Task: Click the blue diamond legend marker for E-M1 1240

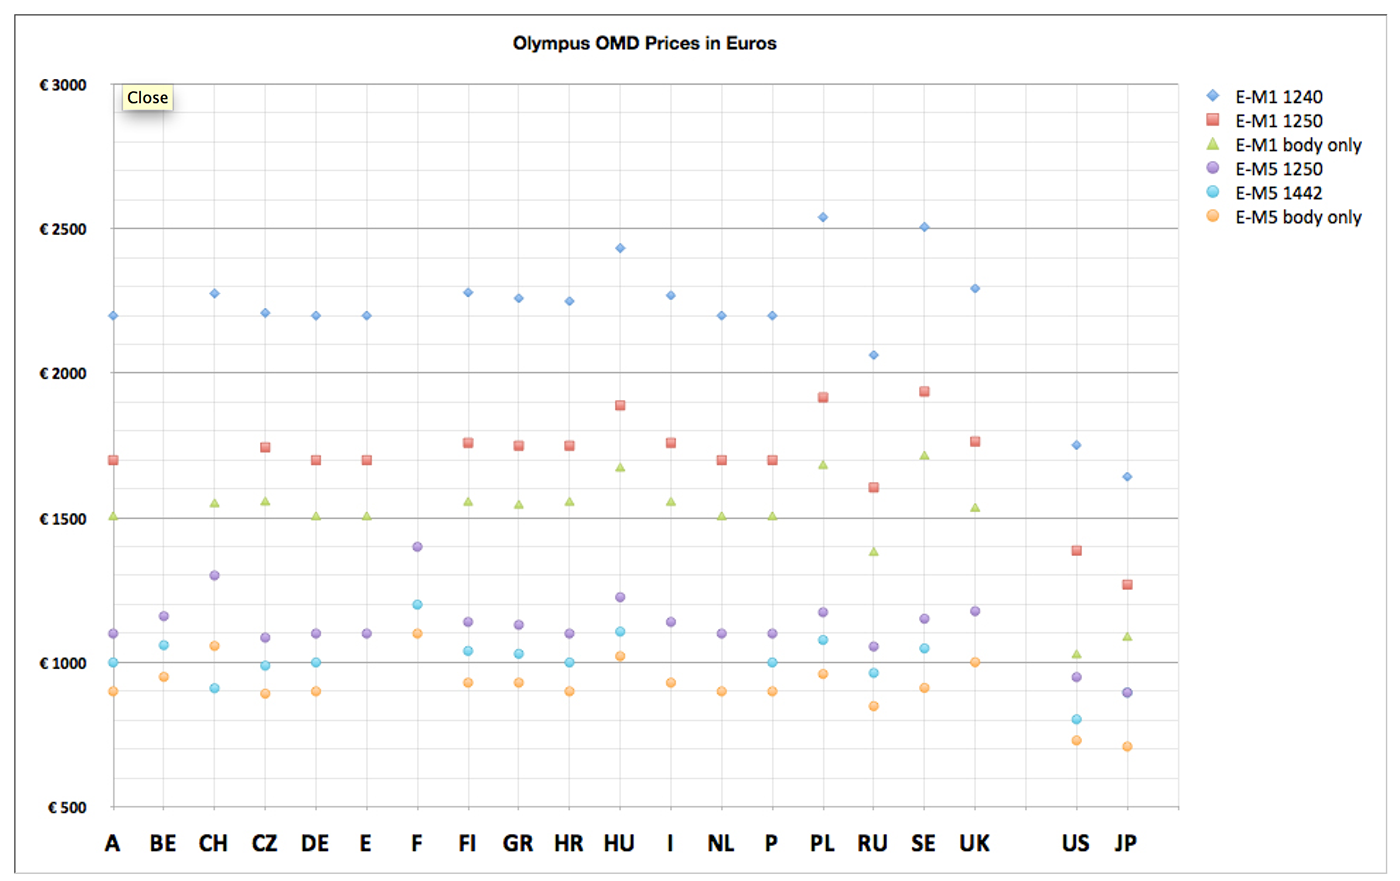Action: (1213, 96)
